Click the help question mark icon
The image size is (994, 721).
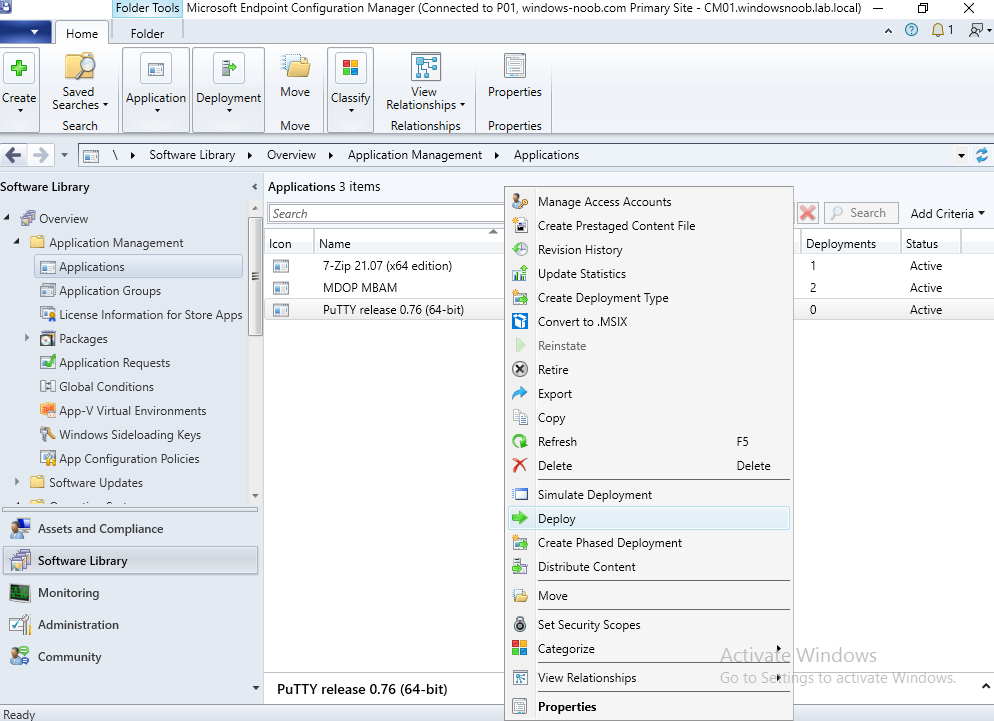[911, 30]
